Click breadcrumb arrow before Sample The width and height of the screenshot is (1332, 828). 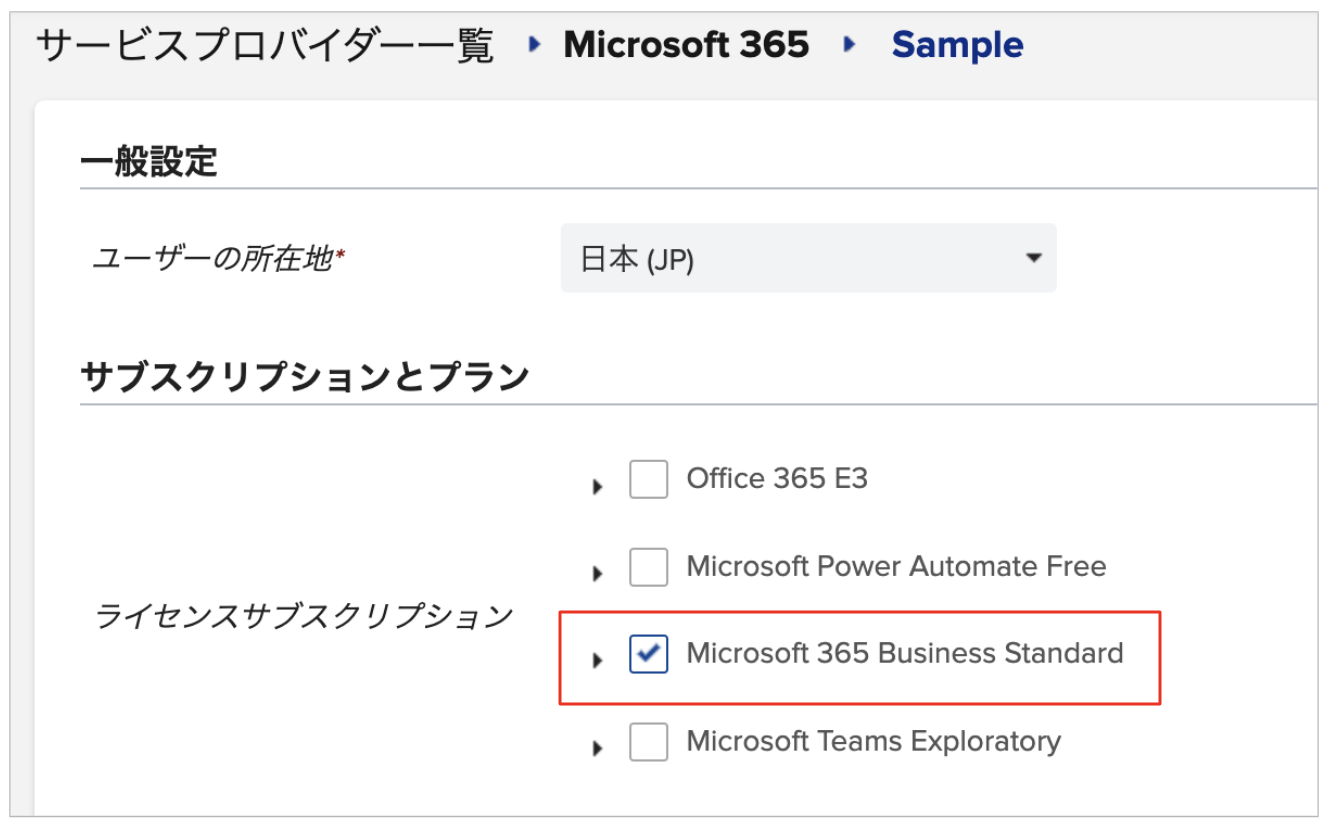pyautogui.click(x=850, y=44)
